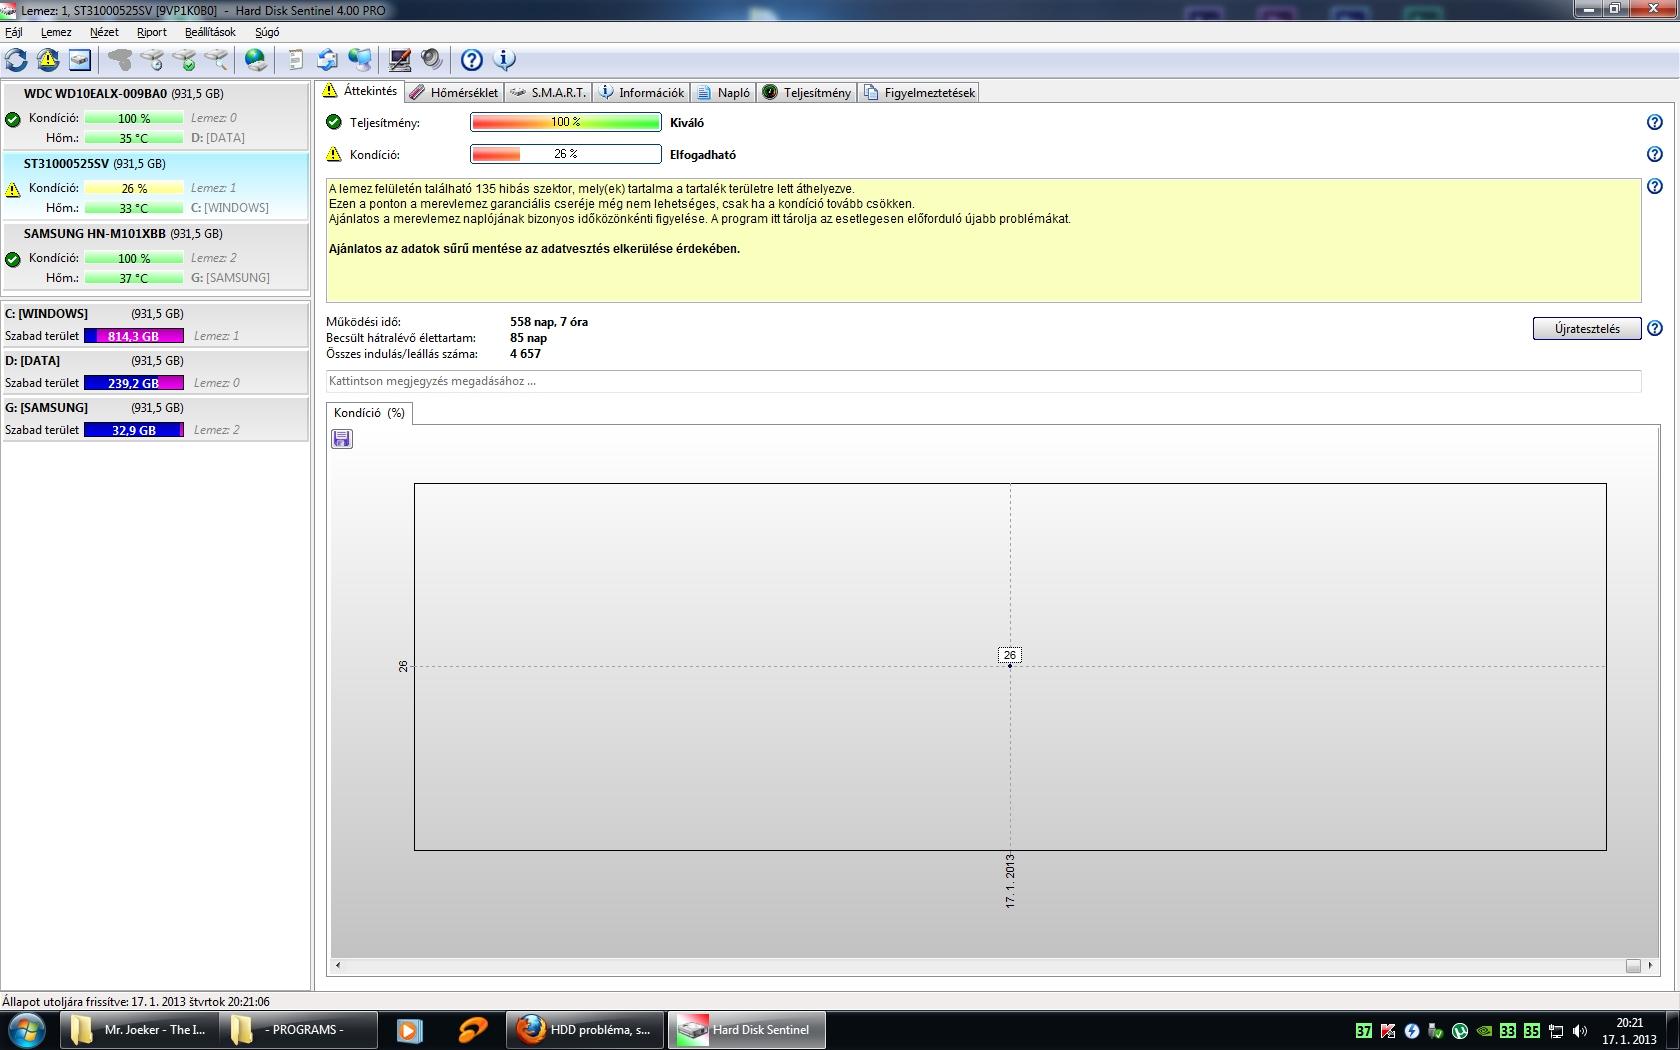Click the Teljesítmény 100 % progress bar
This screenshot has height=1050, width=1680.
click(x=566, y=122)
